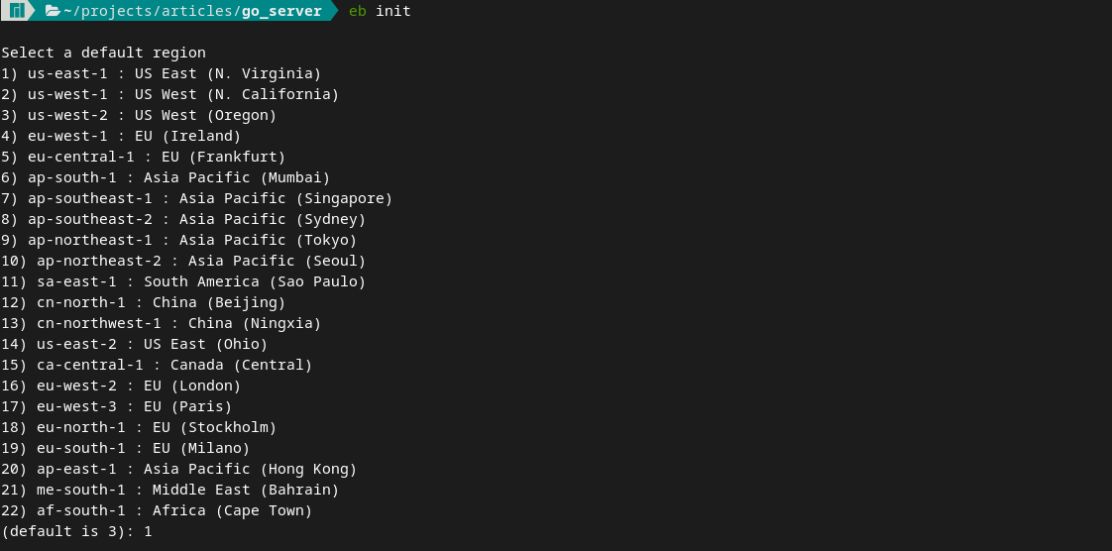Choose the ap-northeast-1 Tokyo line
This screenshot has width=1112, height=551.
click(x=179, y=240)
